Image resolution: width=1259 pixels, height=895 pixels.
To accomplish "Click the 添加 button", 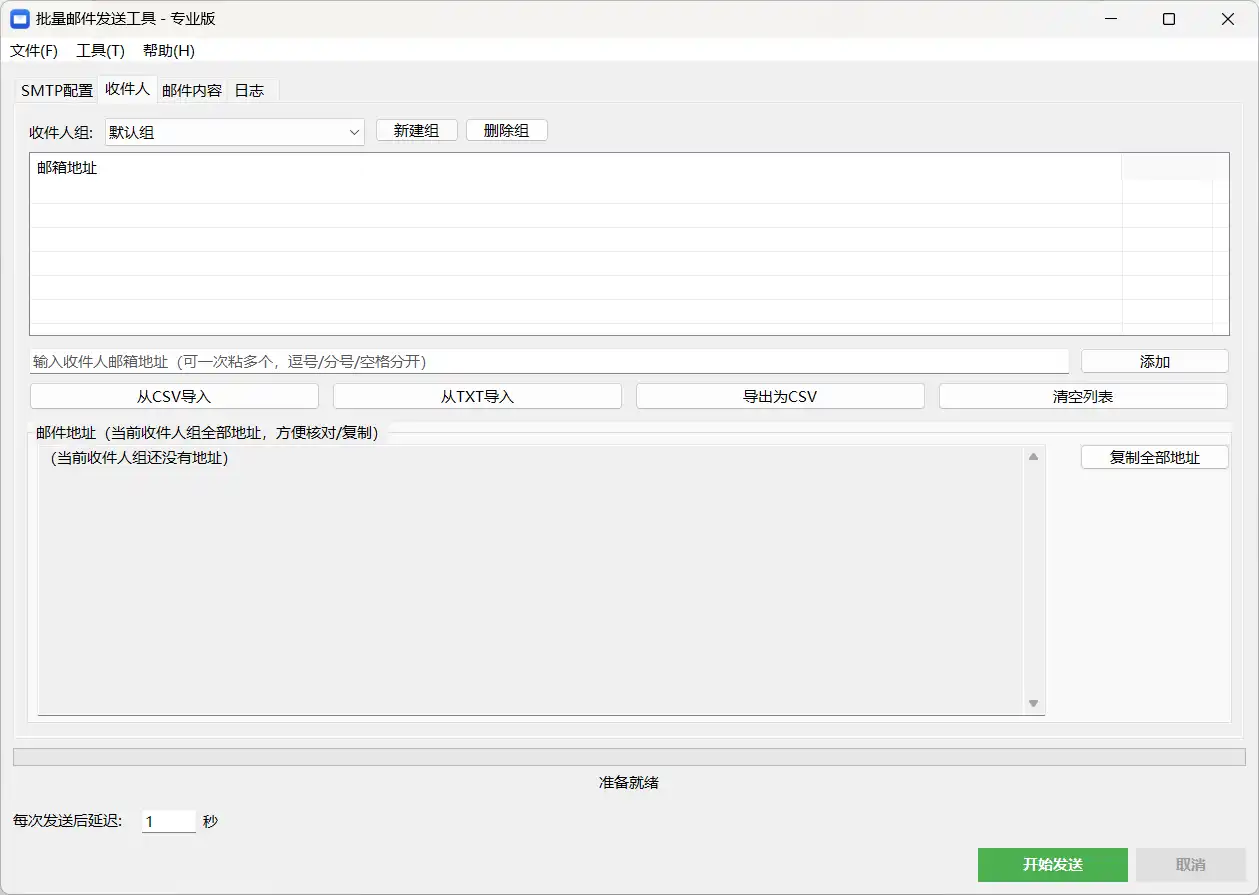I will (1155, 362).
